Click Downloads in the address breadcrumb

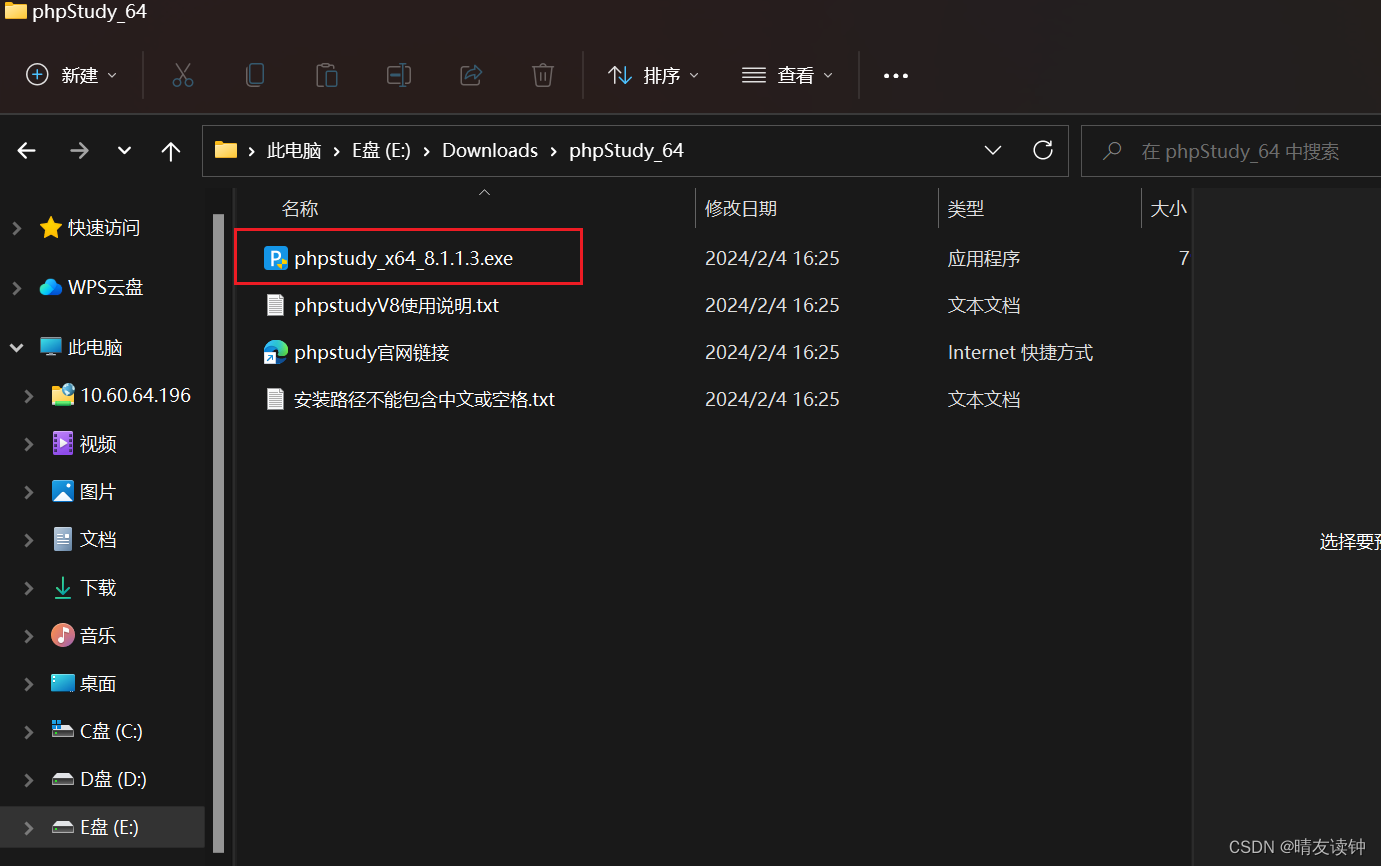point(490,150)
